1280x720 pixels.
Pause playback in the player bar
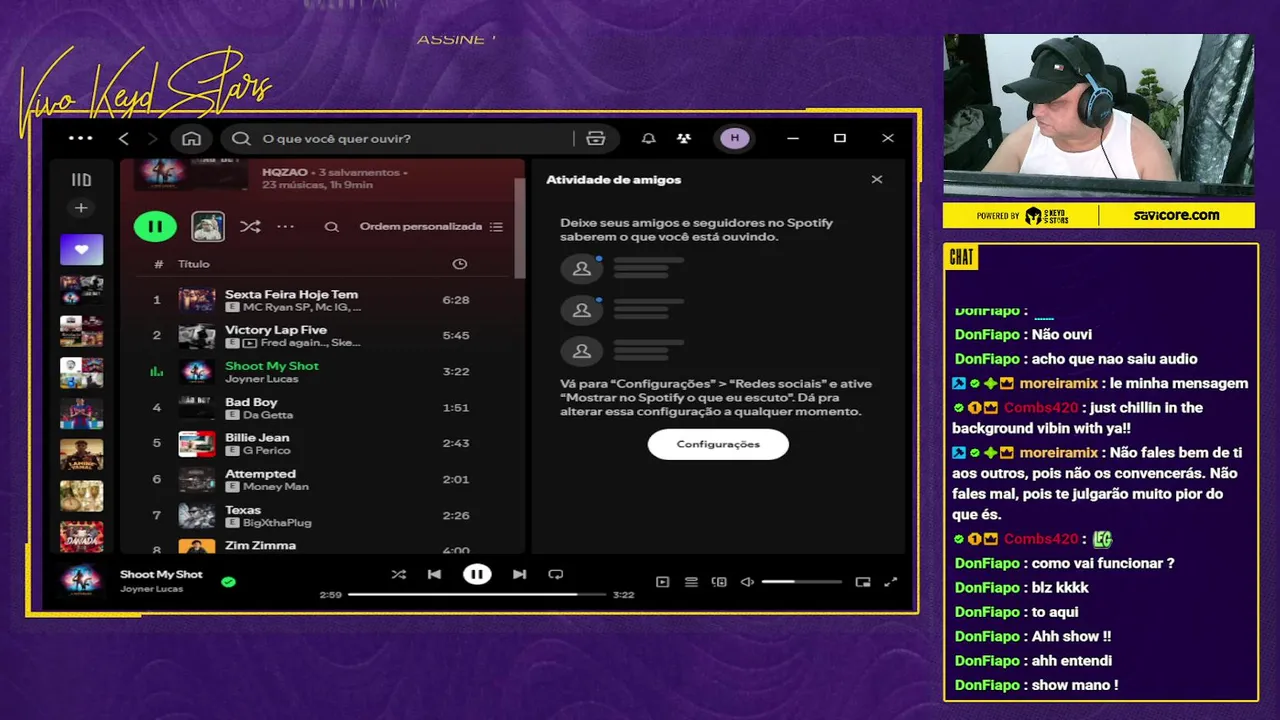477,574
